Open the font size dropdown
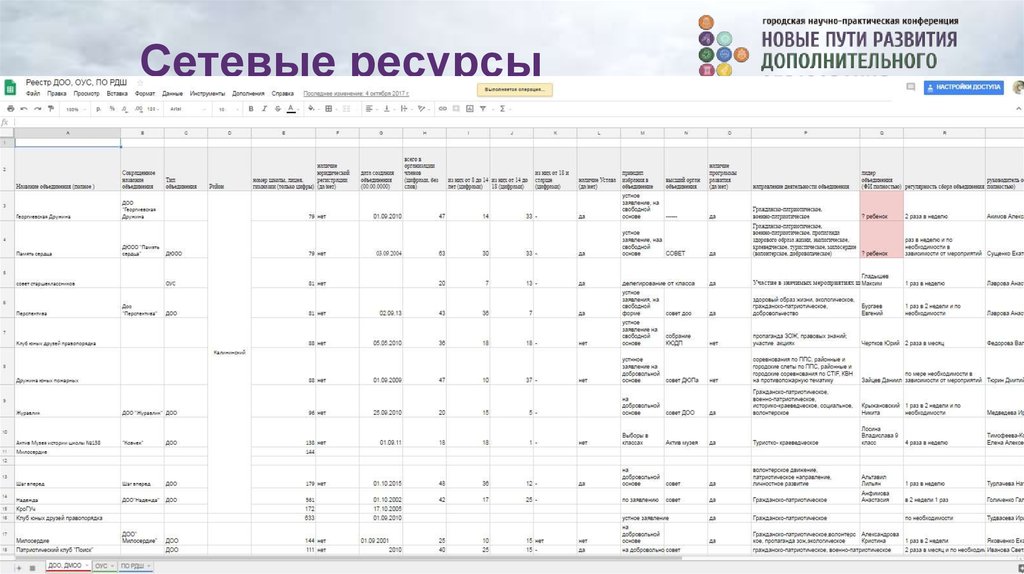 click(228, 110)
